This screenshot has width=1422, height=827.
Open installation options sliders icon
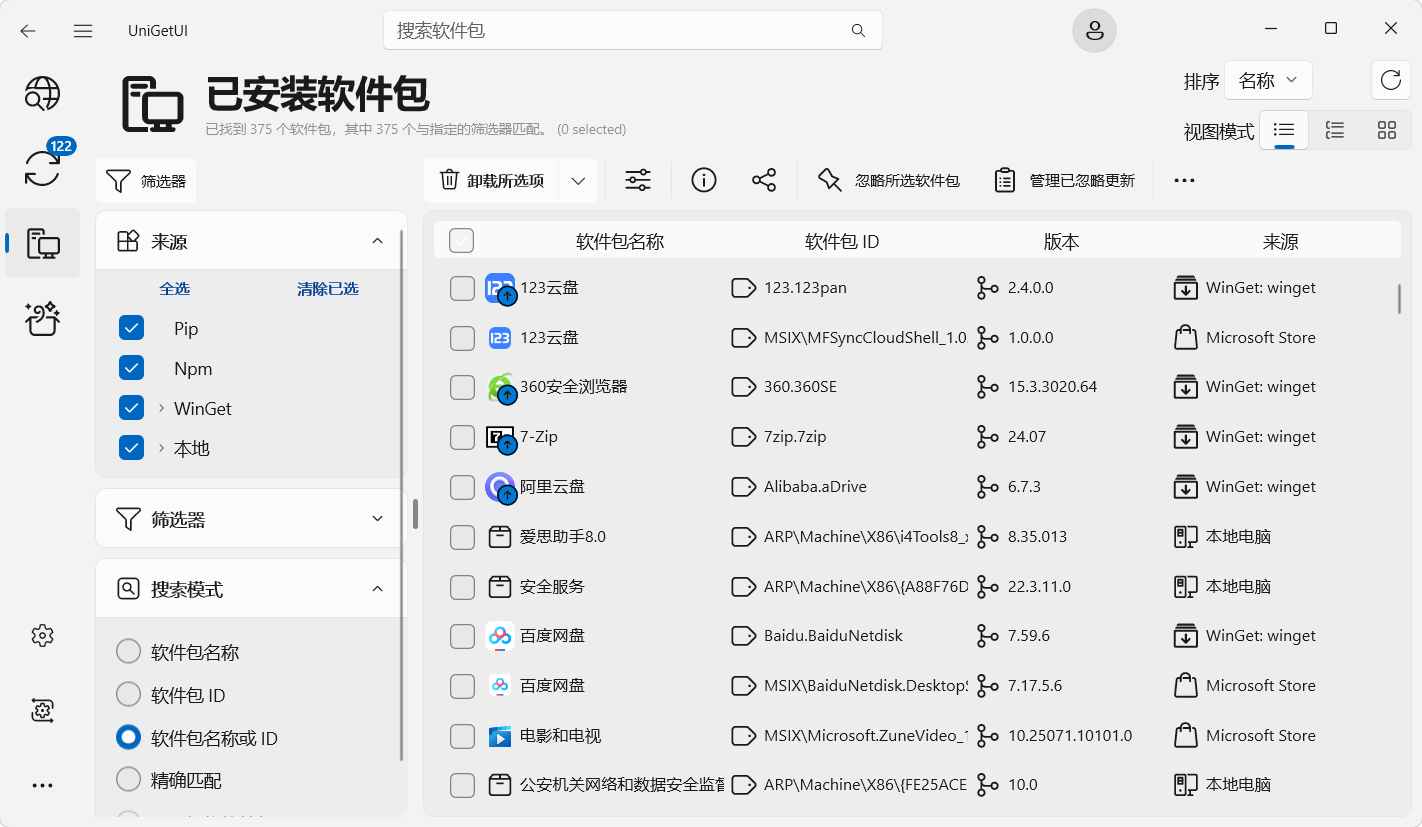coord(638,180)
